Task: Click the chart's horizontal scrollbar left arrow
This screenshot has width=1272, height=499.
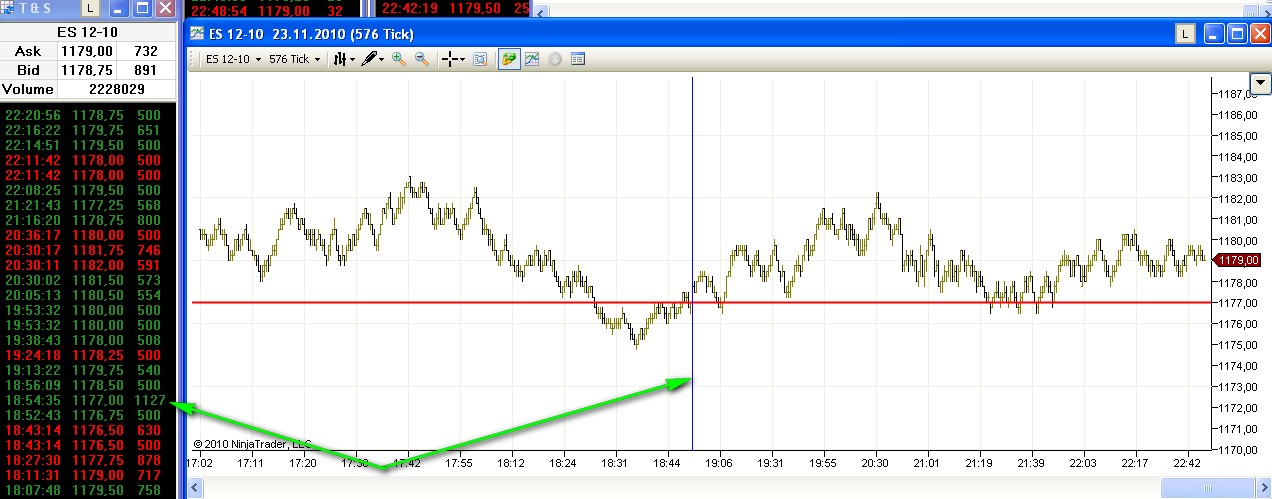Action: [197, 489]
